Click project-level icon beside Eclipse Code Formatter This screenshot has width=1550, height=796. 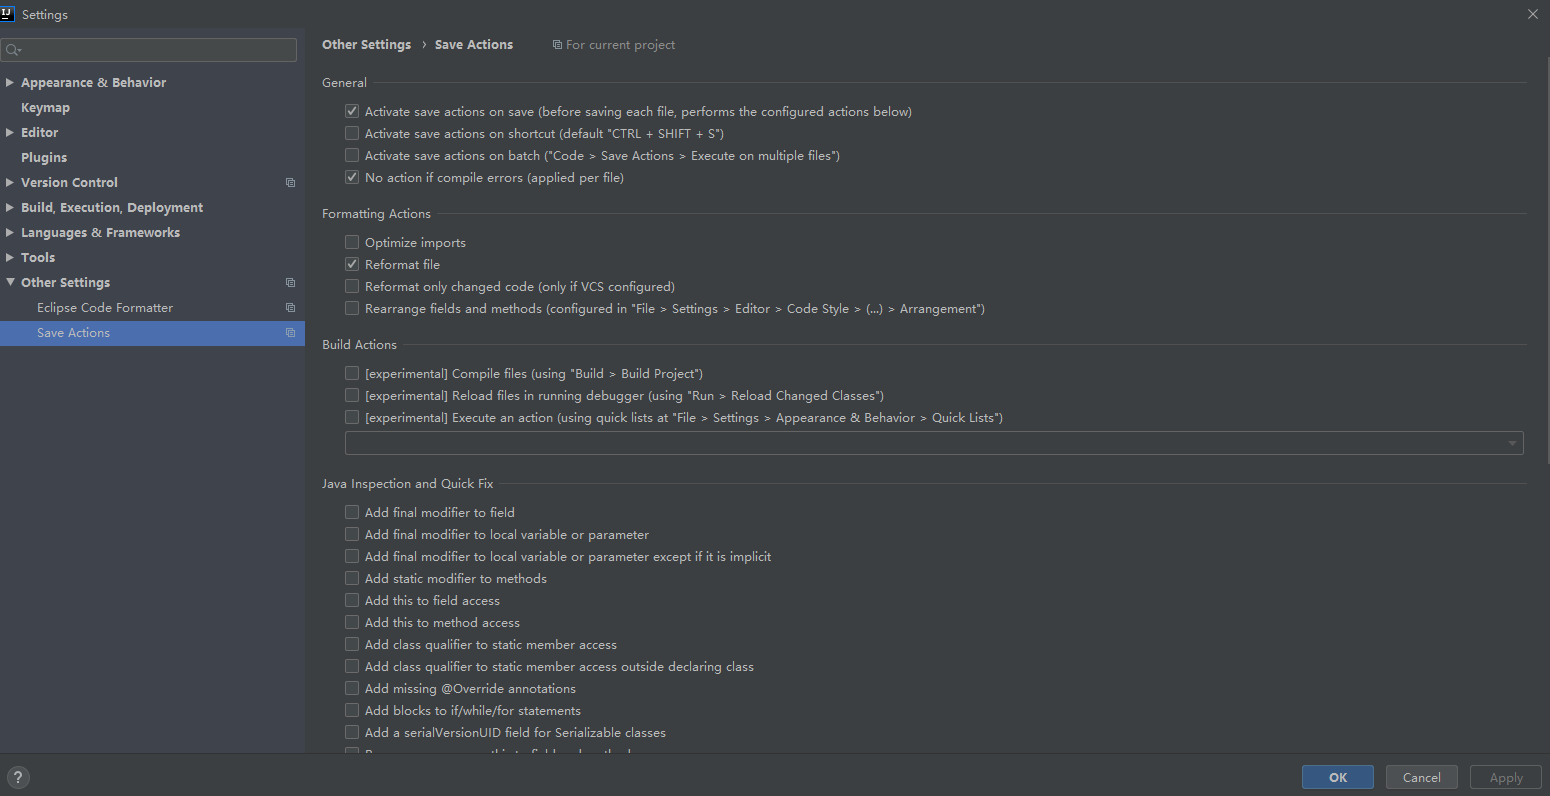point(290,308)
